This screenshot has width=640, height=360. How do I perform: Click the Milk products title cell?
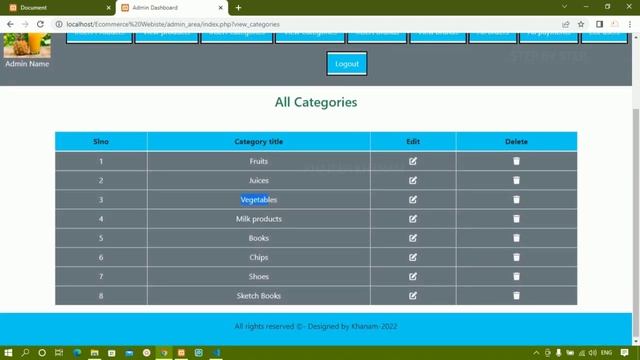(x=259, y=219)
